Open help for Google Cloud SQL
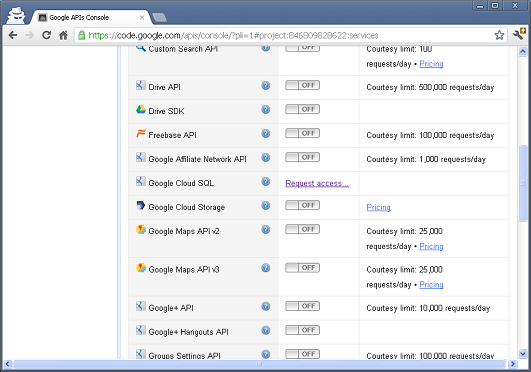This screenshot has width=531, height=372. tap(266, 182)
